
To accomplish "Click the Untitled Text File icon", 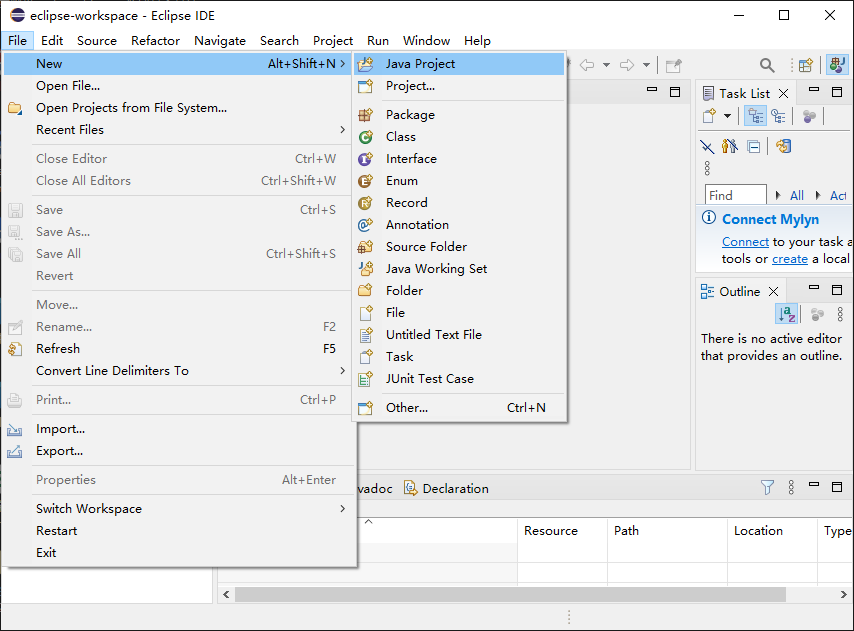I will (x=365, y=335).
